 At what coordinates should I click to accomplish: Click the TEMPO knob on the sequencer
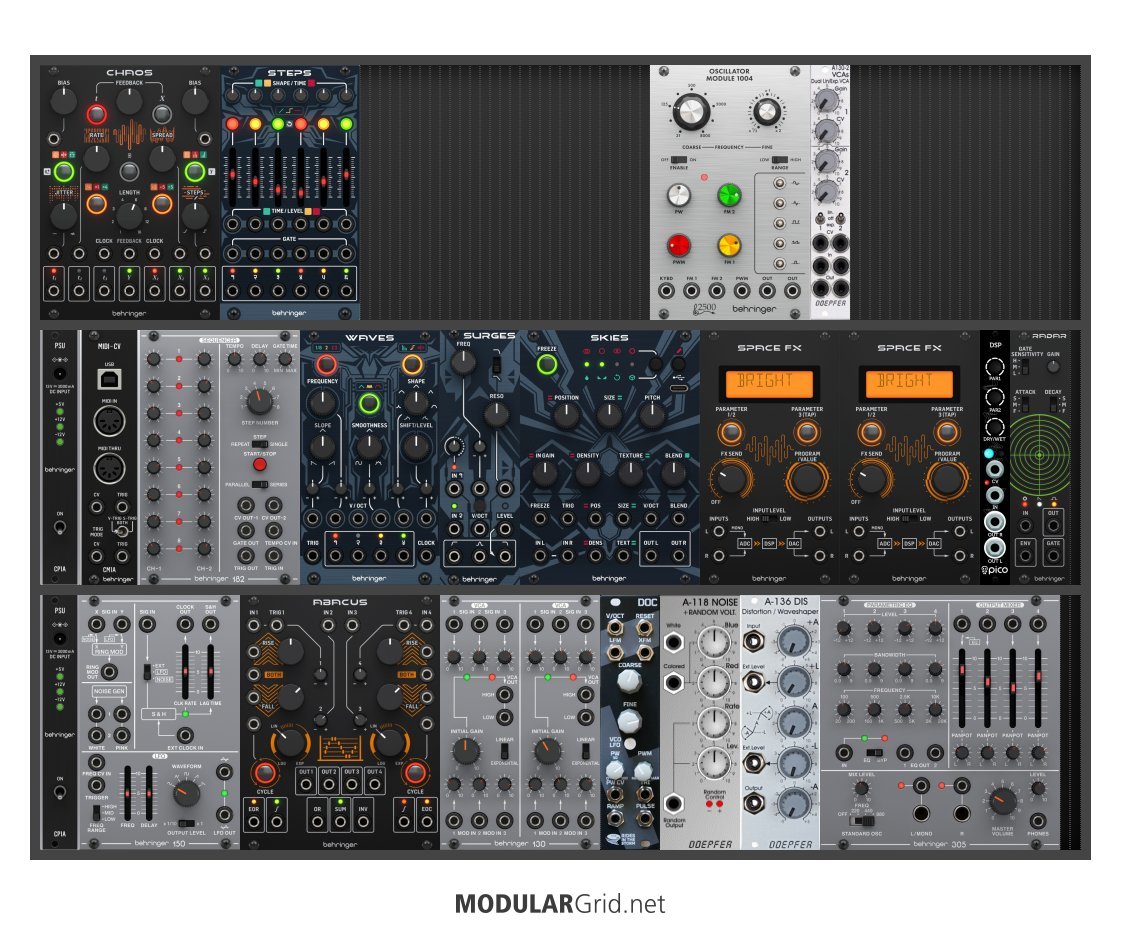pos(234,360)
